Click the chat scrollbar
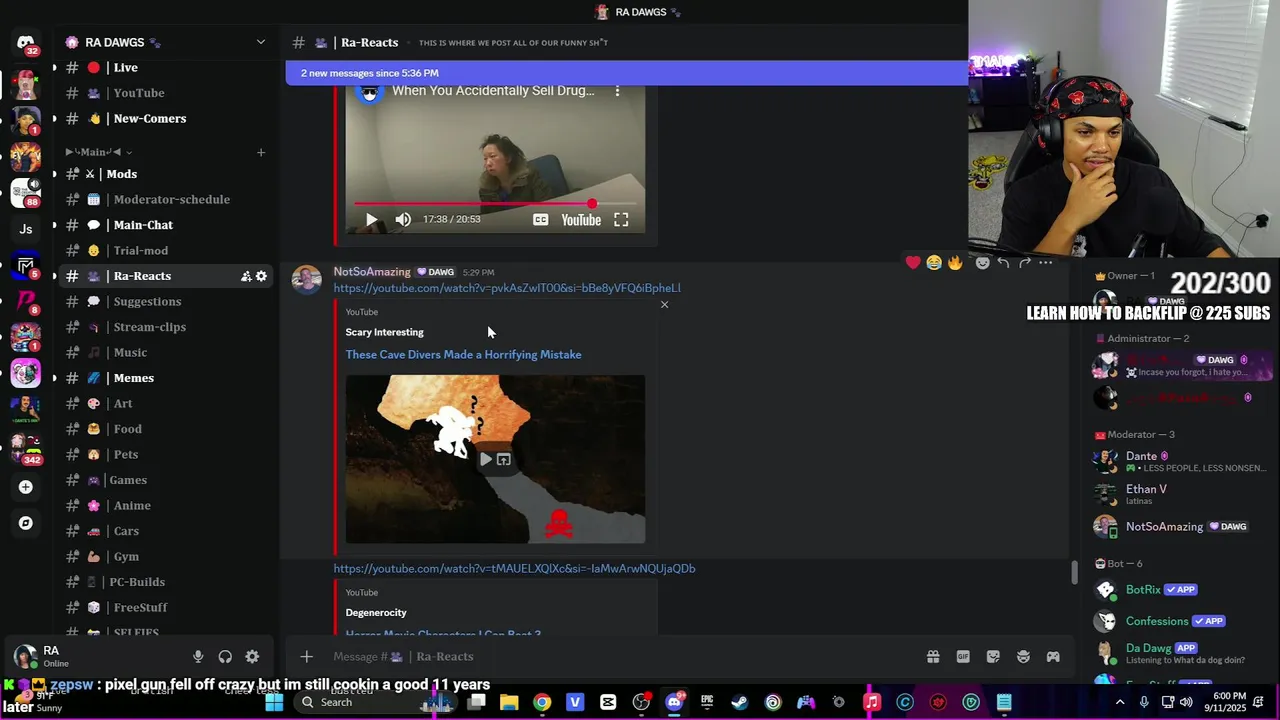Image resolution: width=1280 pixels, height=720 pixels. click(x=1075, y=573)
